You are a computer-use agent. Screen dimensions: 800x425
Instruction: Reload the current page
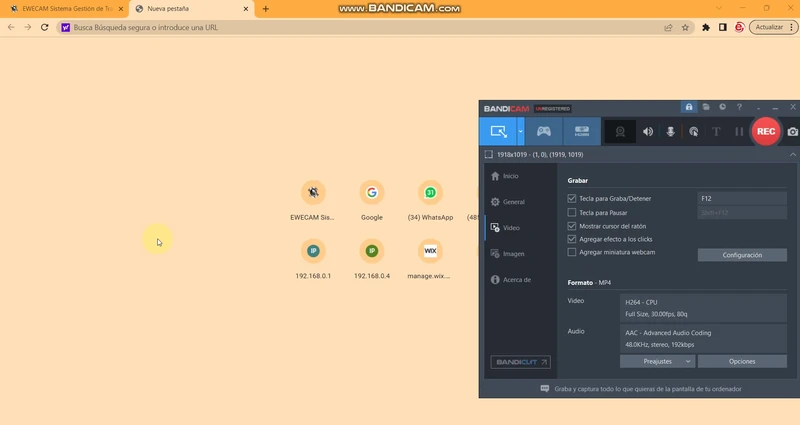[44, 28]
